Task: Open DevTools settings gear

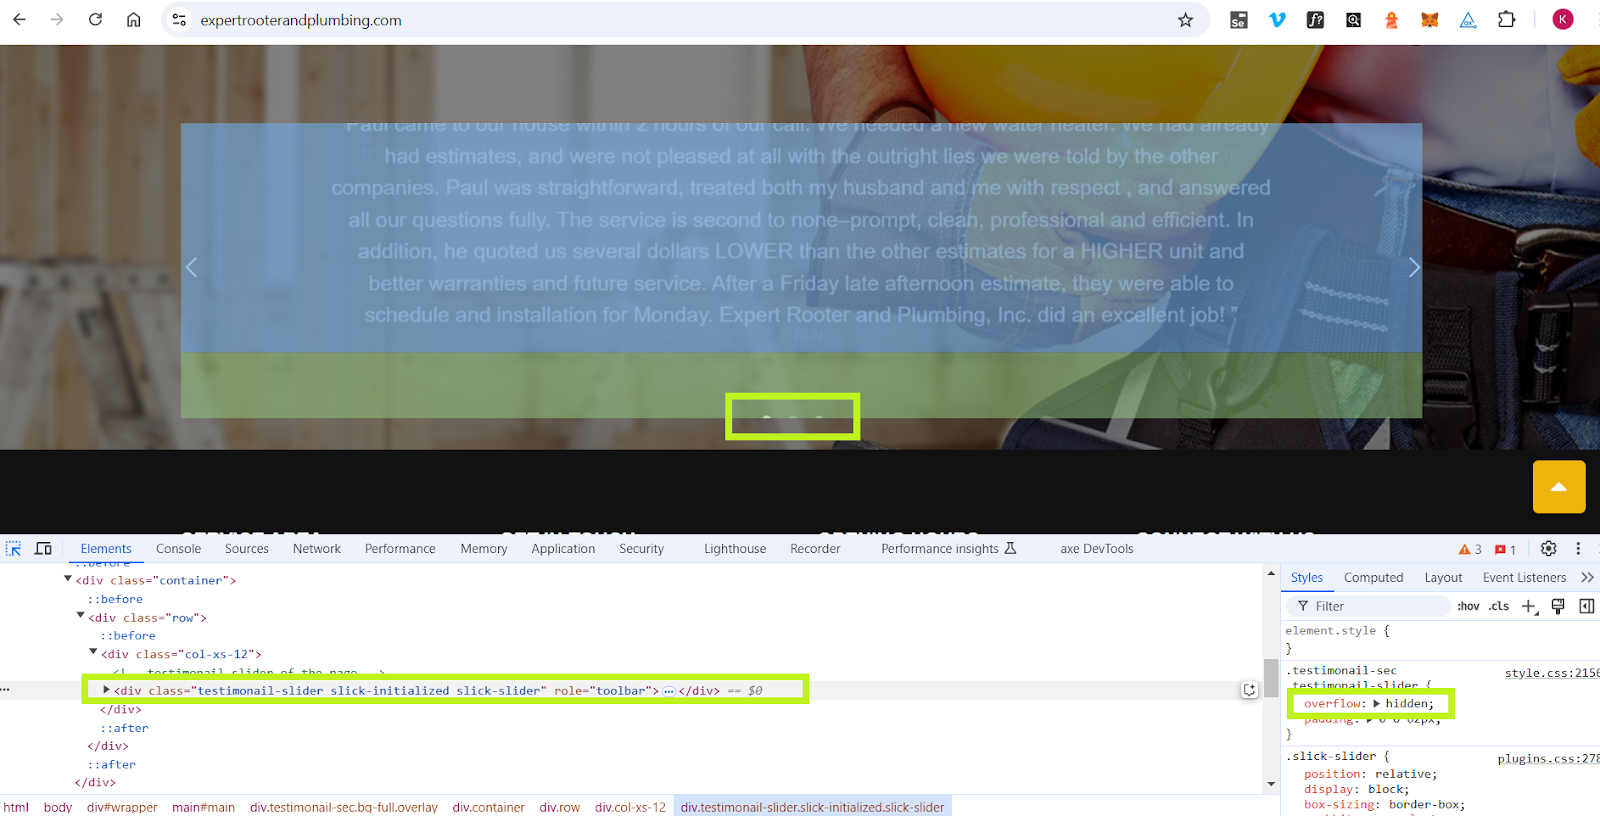Action: coord(1548,548)
